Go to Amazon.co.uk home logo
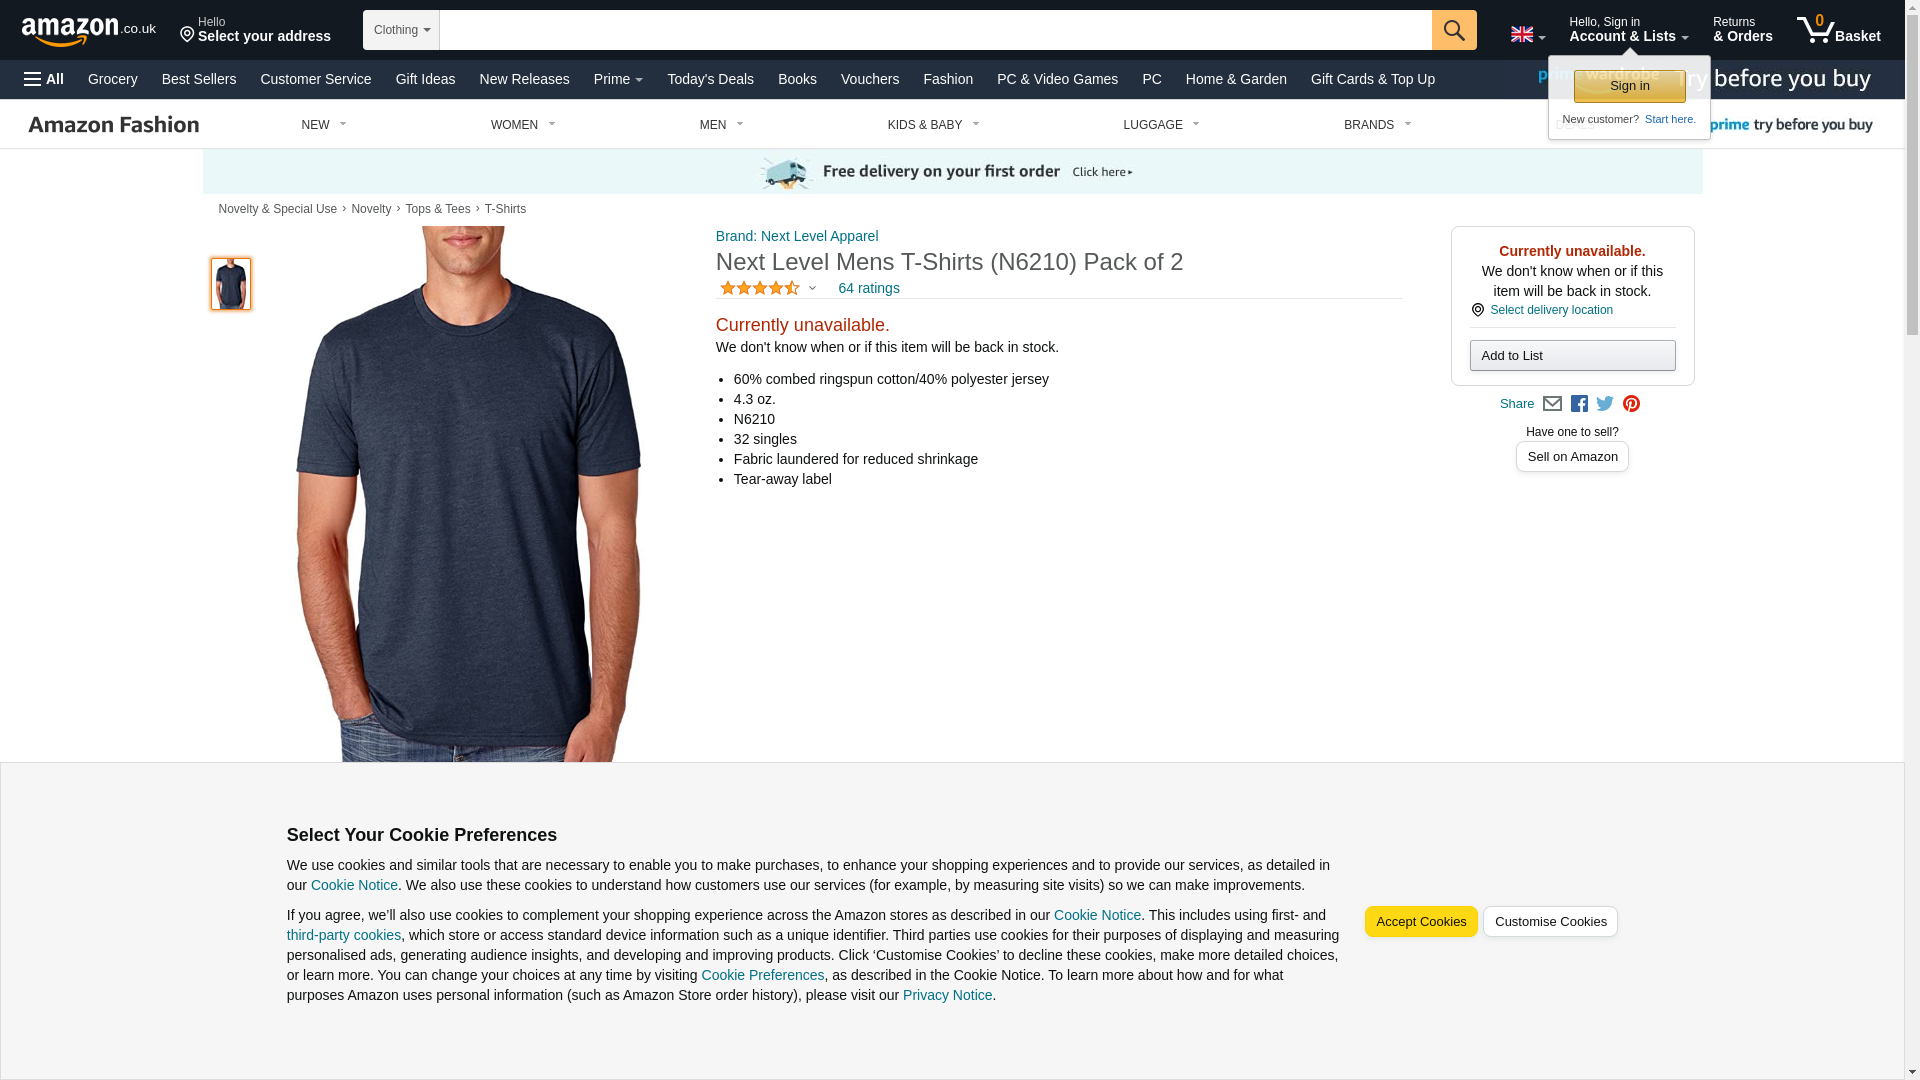The image size is (1920, 1080). click(89, 31)
